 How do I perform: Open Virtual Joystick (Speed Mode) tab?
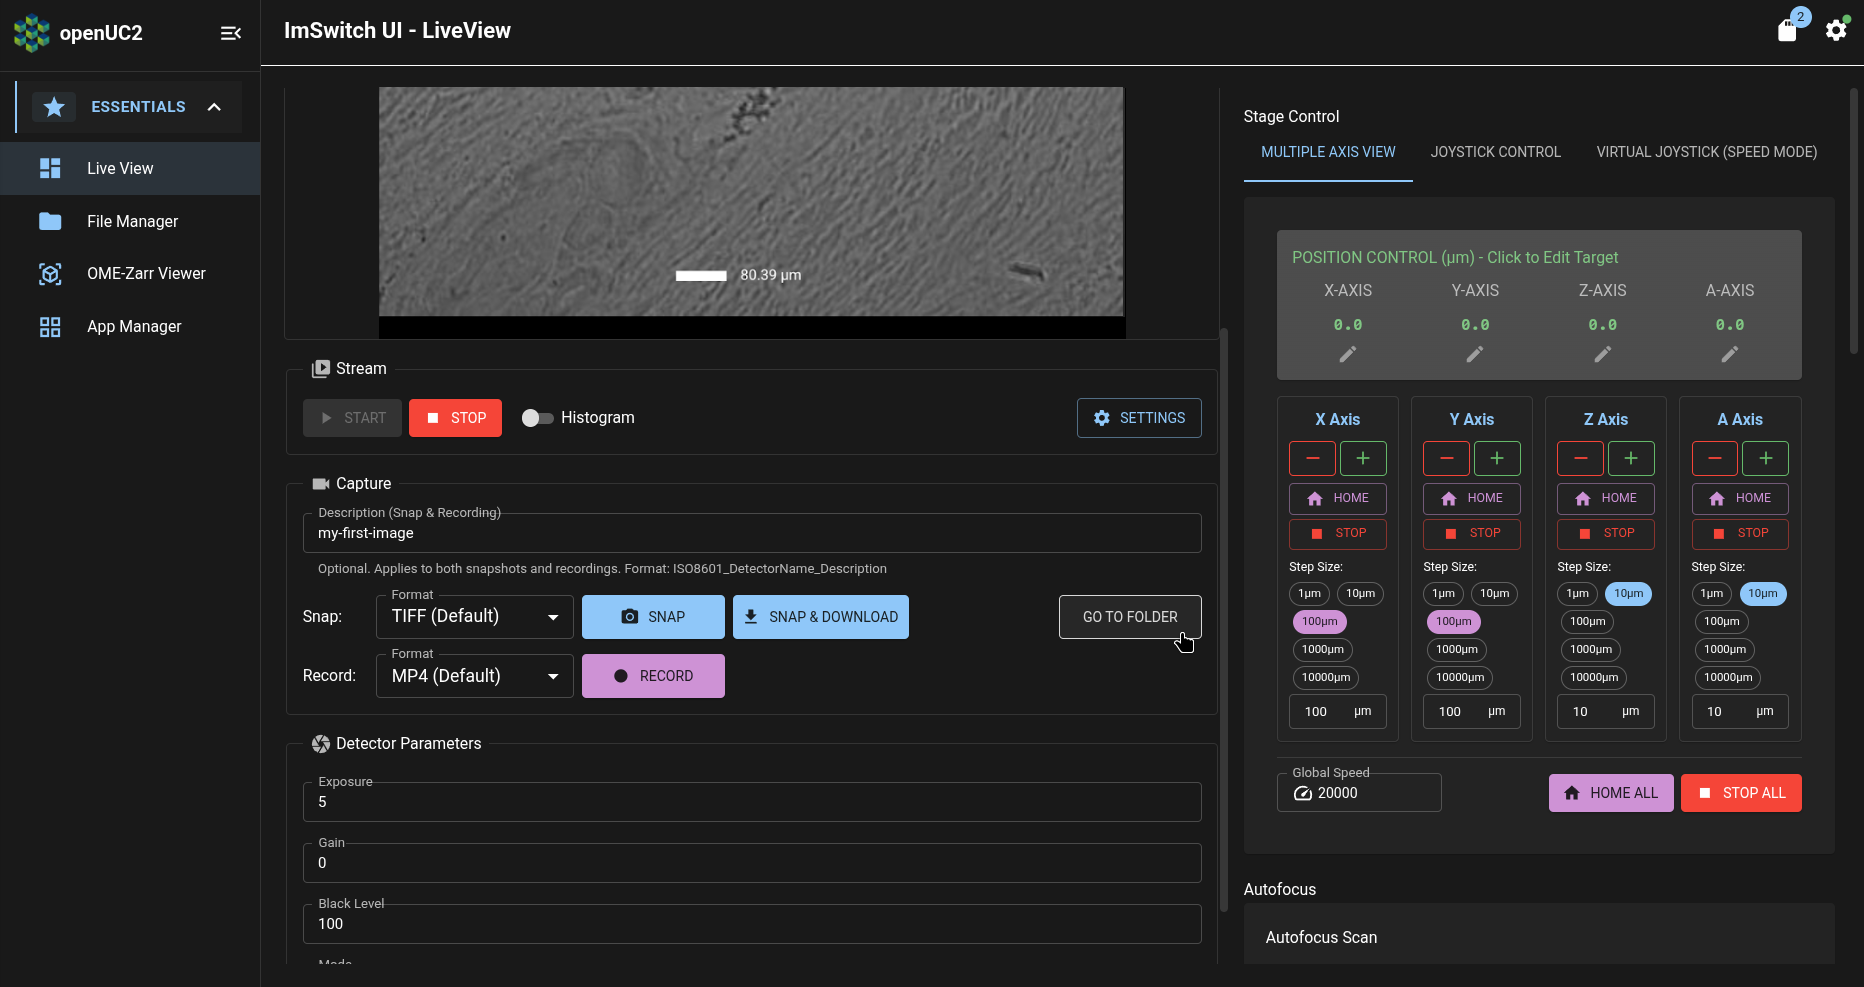[1705, 152]
